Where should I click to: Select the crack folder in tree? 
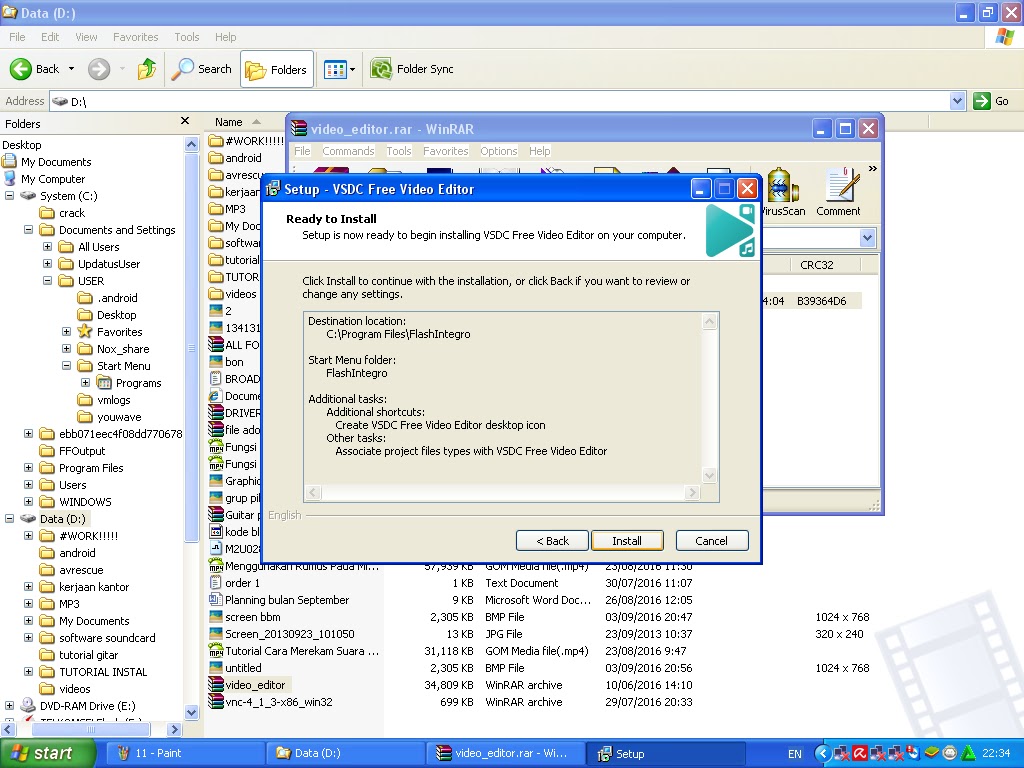72,213
